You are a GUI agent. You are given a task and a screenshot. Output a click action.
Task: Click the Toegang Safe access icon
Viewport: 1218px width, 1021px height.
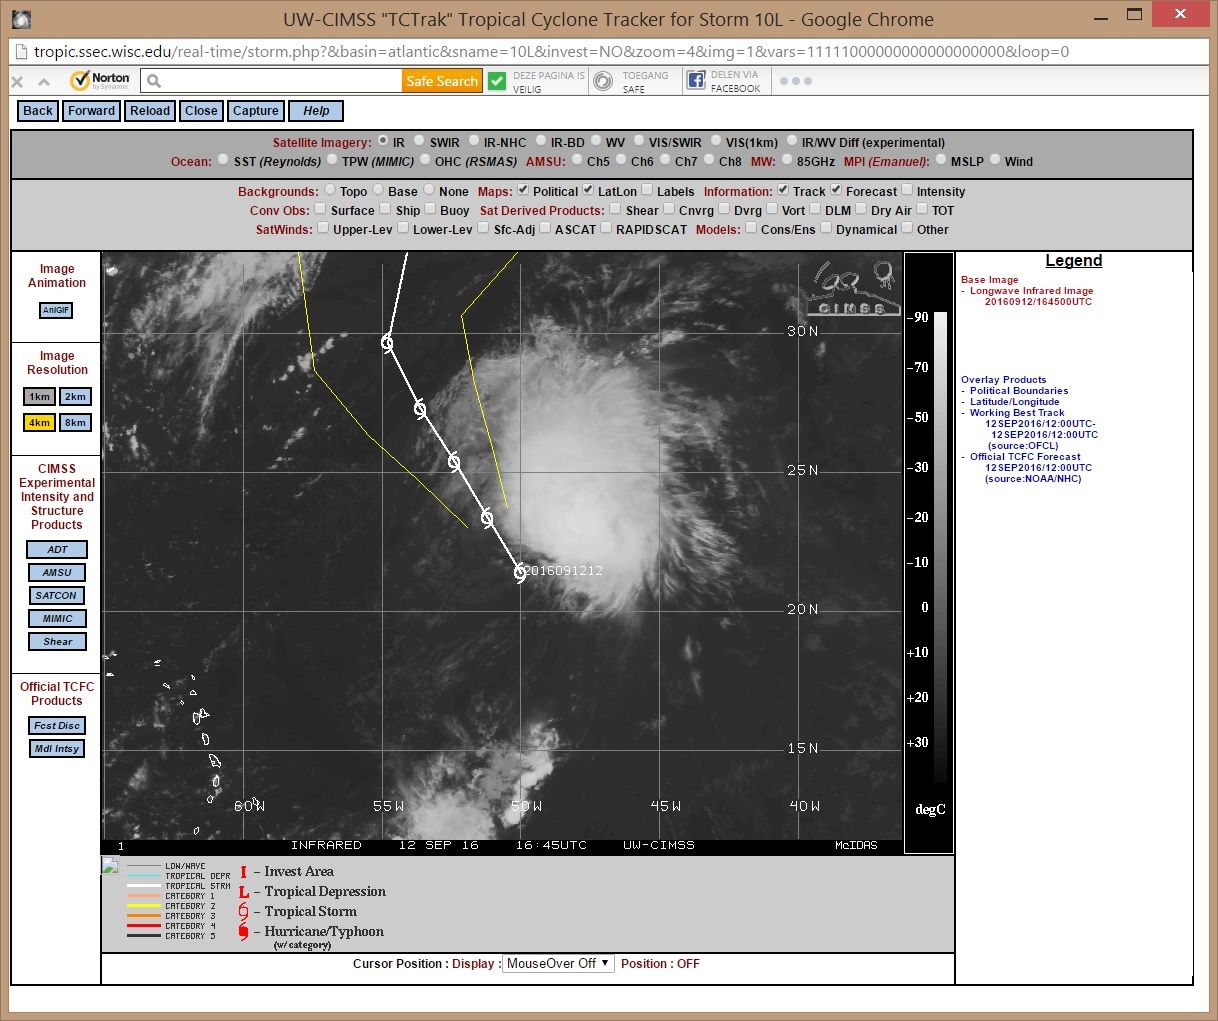coord(603,81)
